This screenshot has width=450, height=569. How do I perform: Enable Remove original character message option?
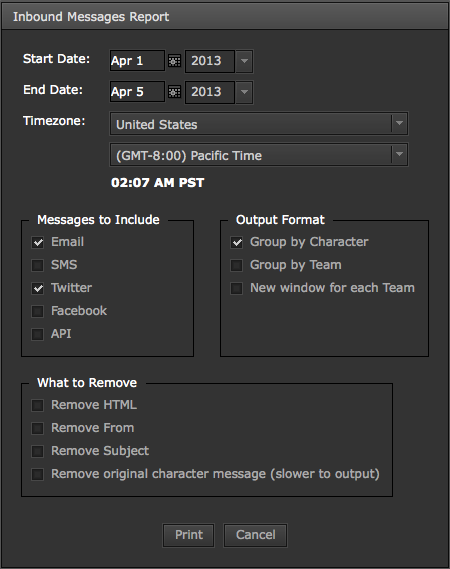38,474
